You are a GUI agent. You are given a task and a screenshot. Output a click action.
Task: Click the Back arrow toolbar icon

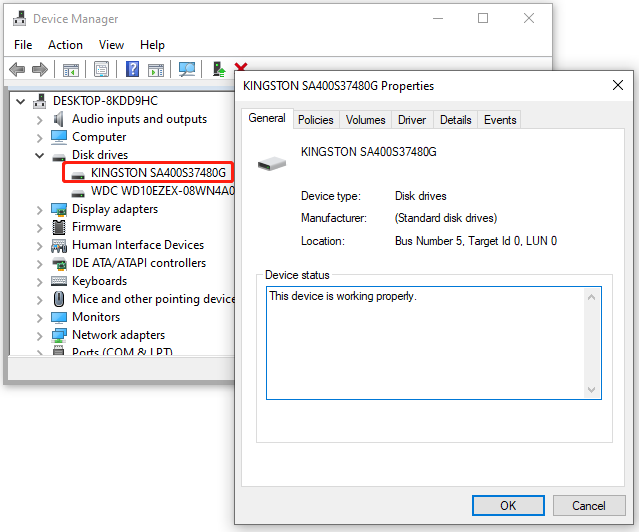pyautogui.click(x=17, y=69)
